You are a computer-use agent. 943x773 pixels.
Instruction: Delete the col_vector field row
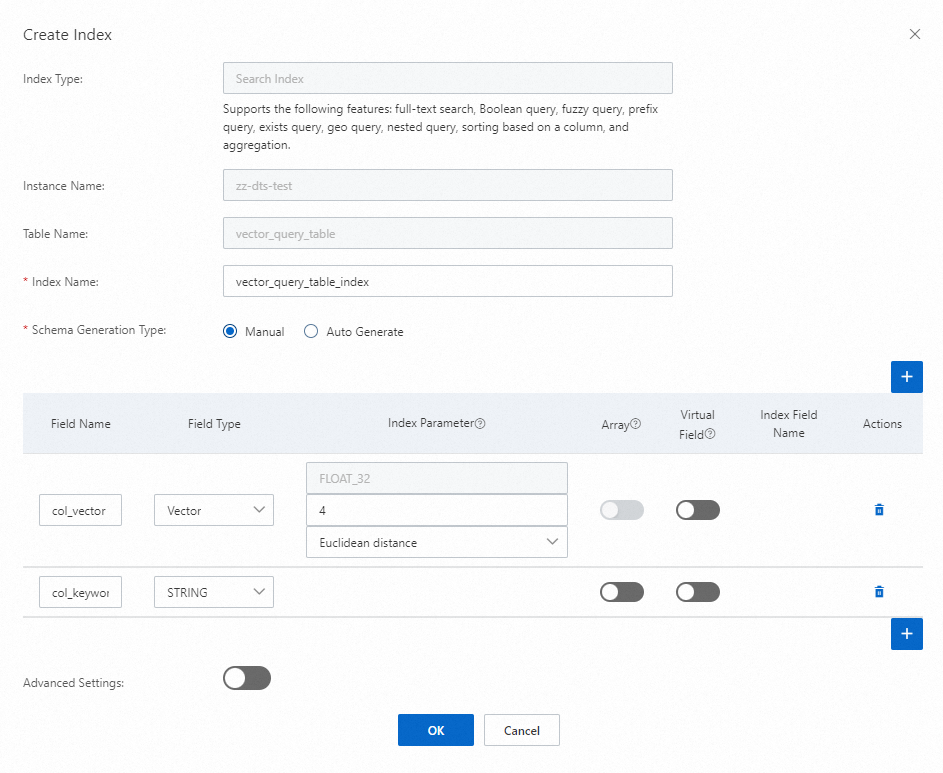pos(879,510)
